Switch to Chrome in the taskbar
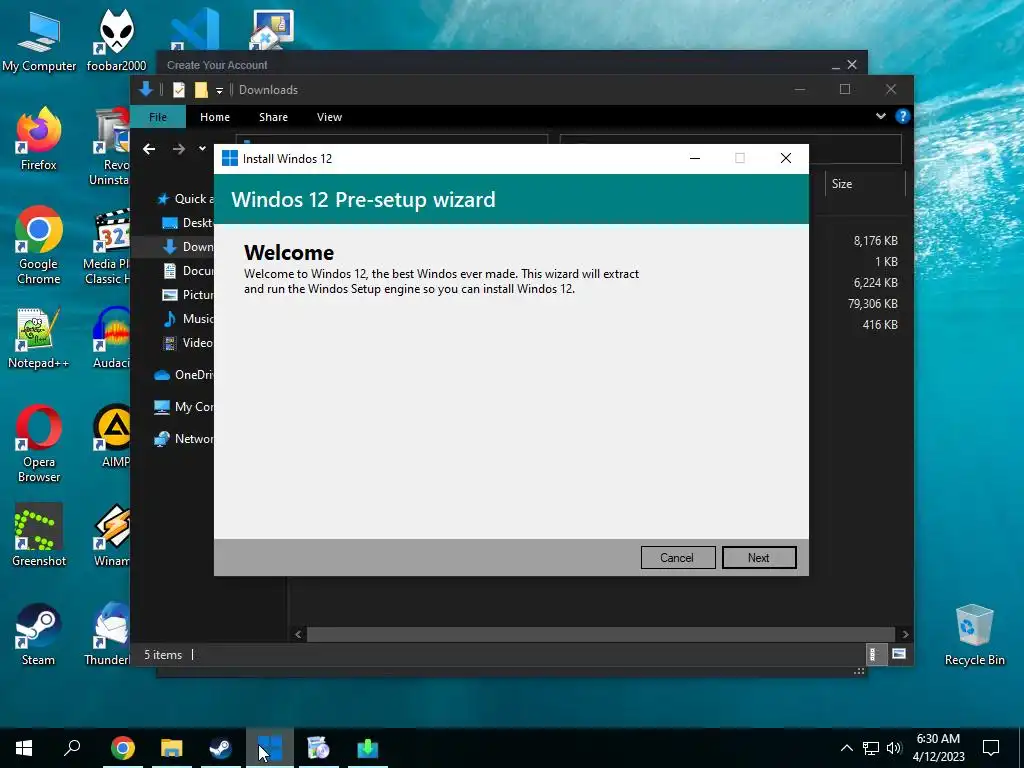 (123, 748)
